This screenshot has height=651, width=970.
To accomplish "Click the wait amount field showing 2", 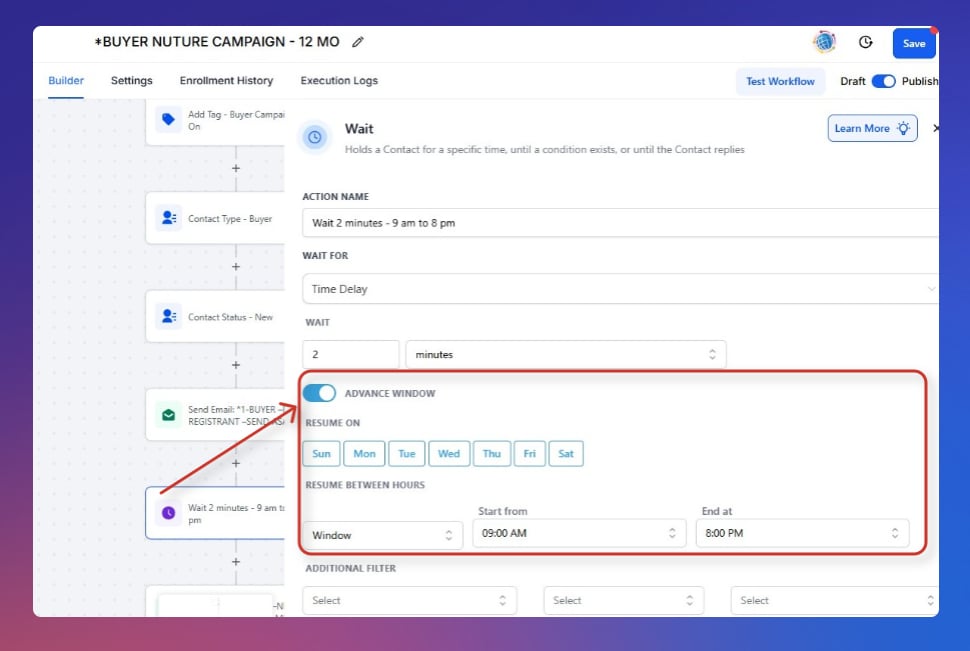I will [x=351, y=355].
